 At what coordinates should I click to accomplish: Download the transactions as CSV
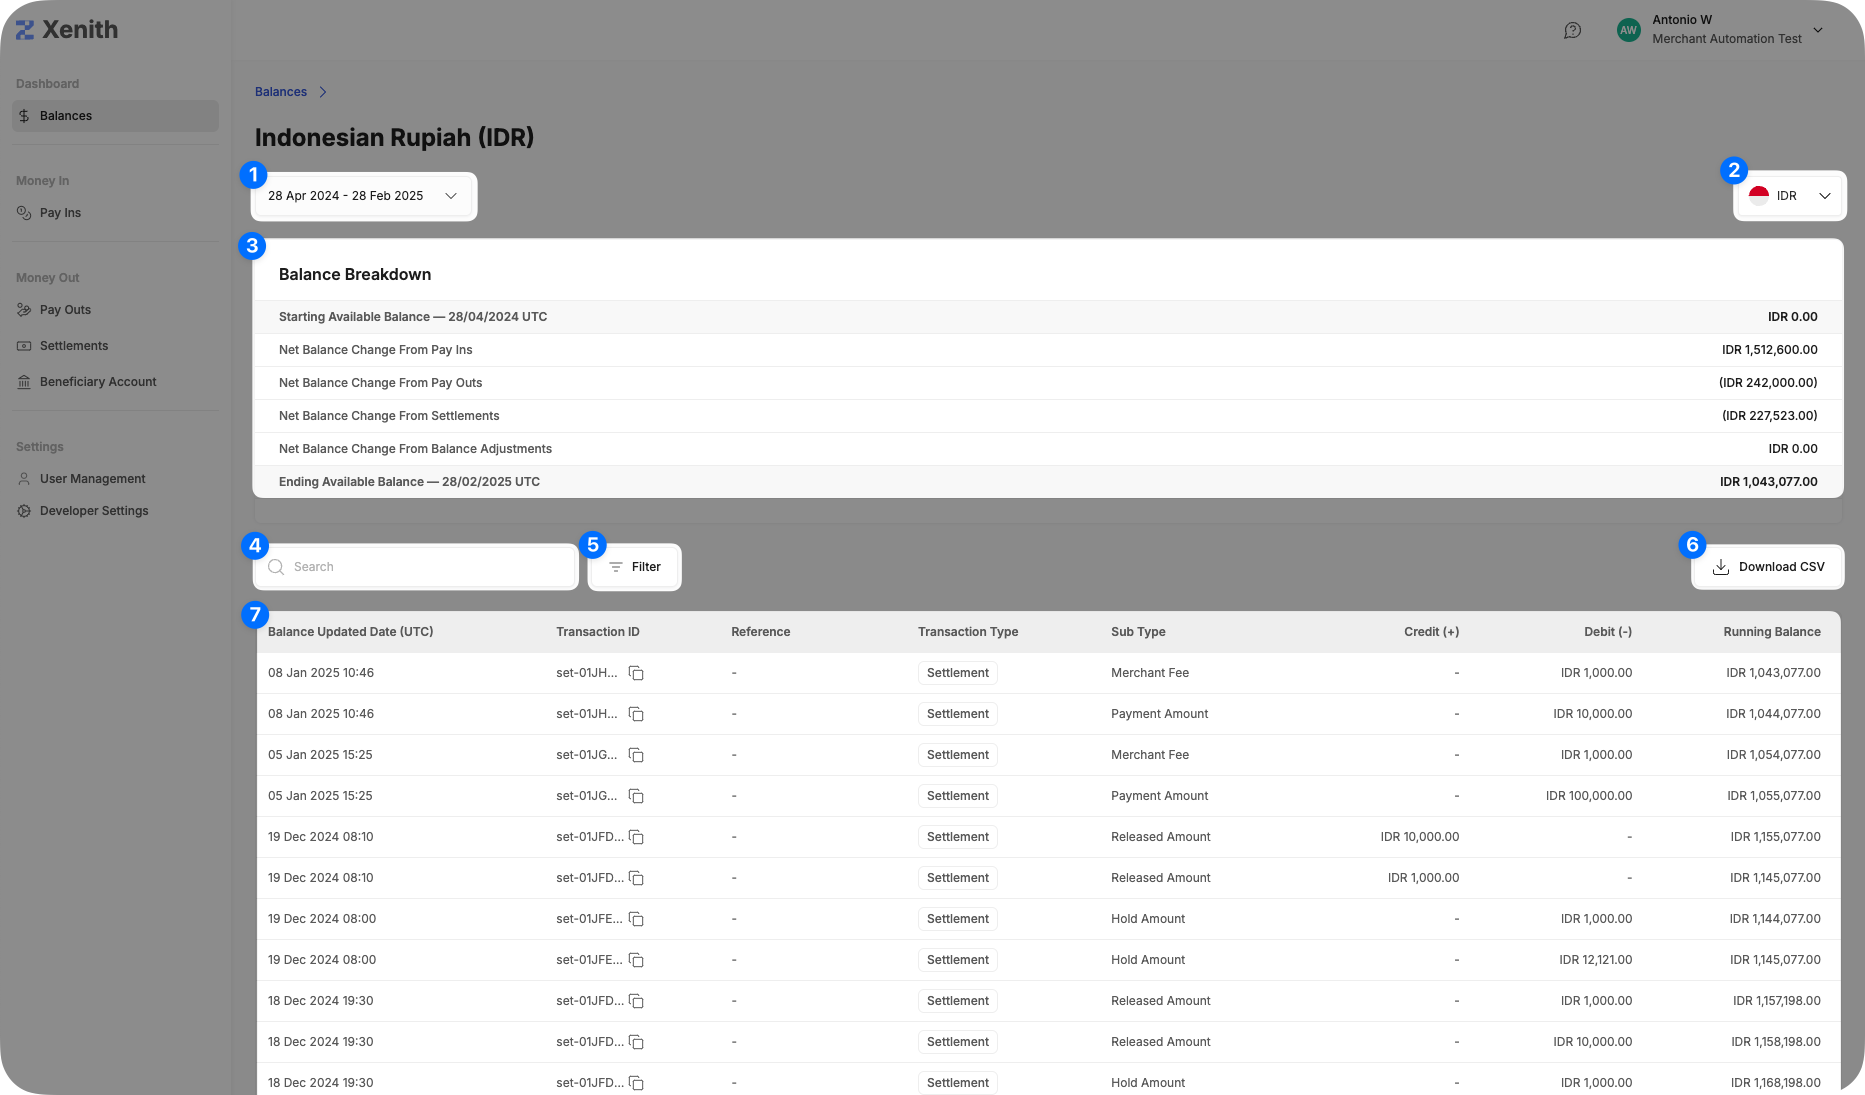pyautogui.click(x=1768, y=567)
